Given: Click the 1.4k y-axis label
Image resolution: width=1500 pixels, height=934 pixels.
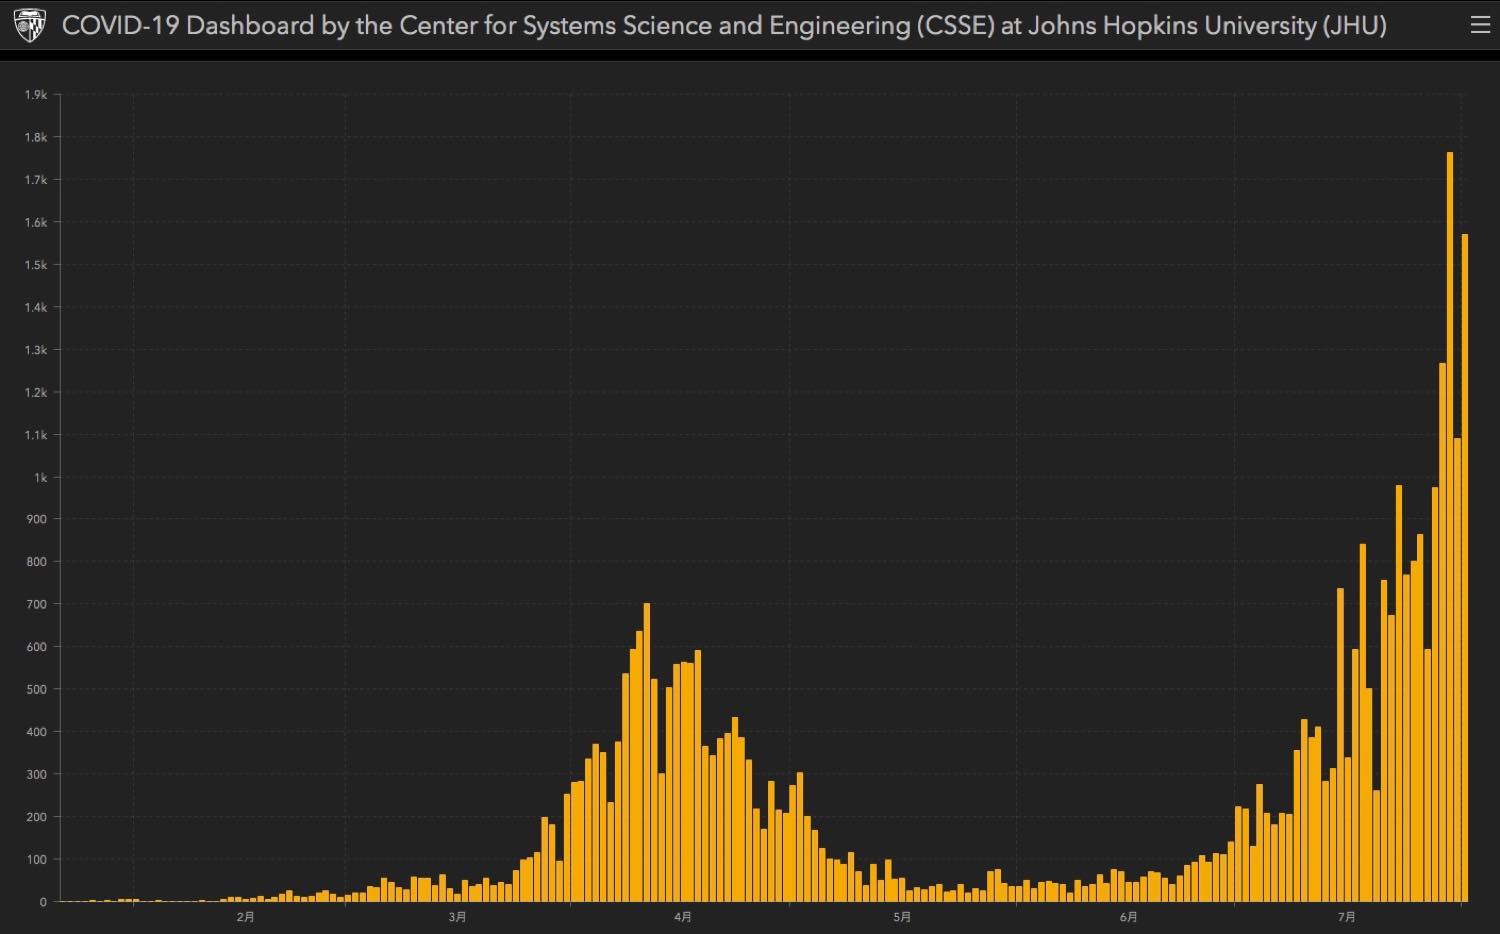Looking at the screenshot, I should tap(36, 307).
